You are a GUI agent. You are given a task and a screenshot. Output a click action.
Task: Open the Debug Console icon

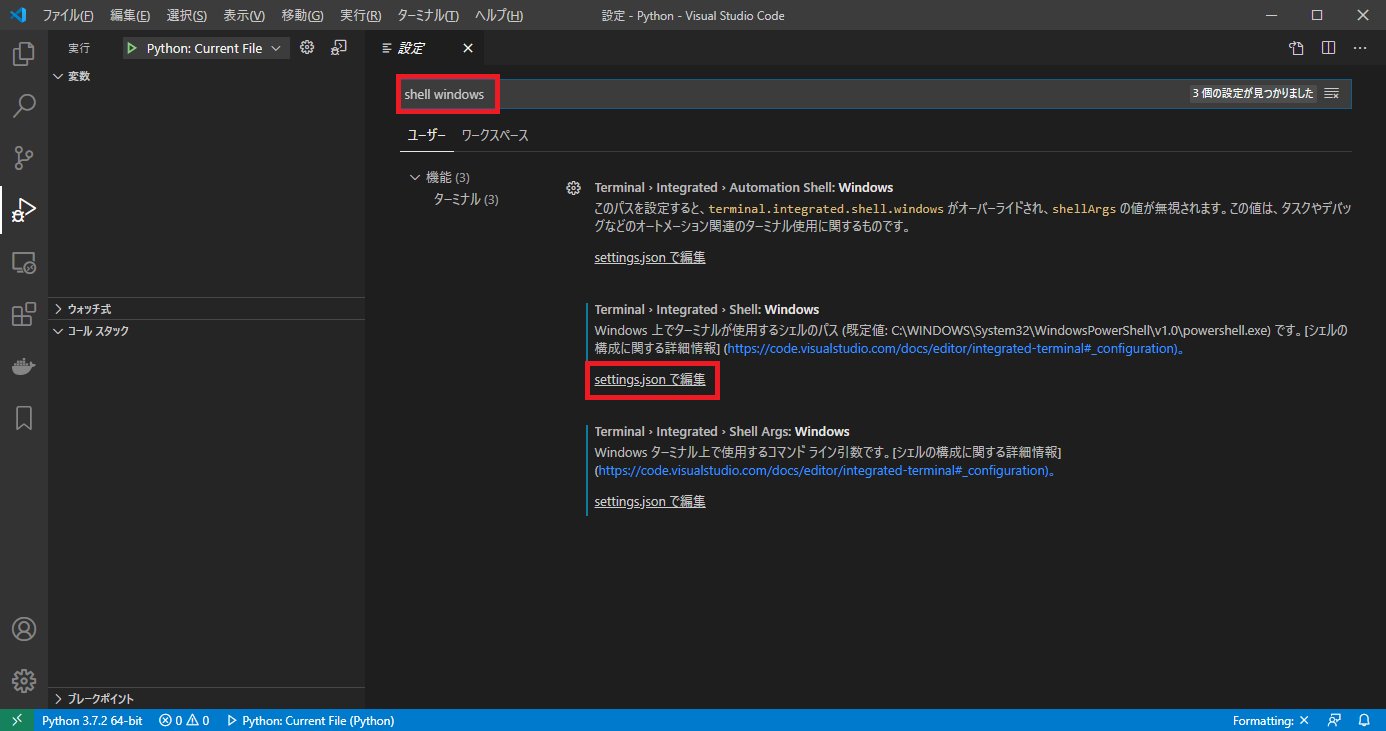339,47
